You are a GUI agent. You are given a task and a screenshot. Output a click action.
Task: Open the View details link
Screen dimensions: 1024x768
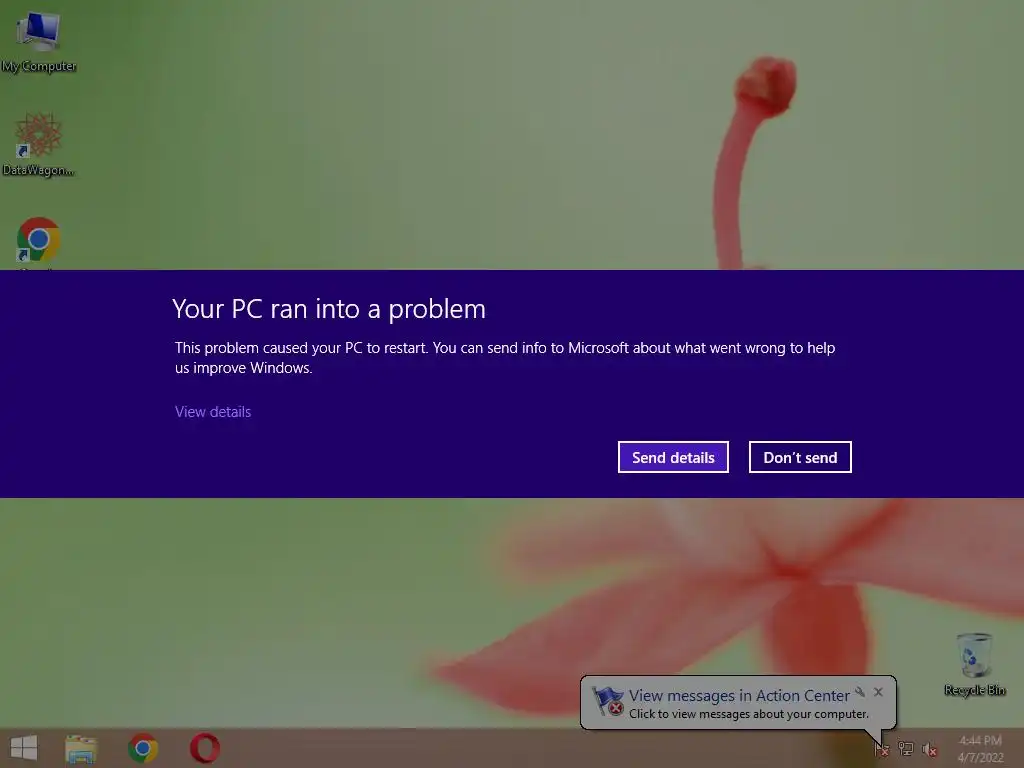tap(213, 412)
